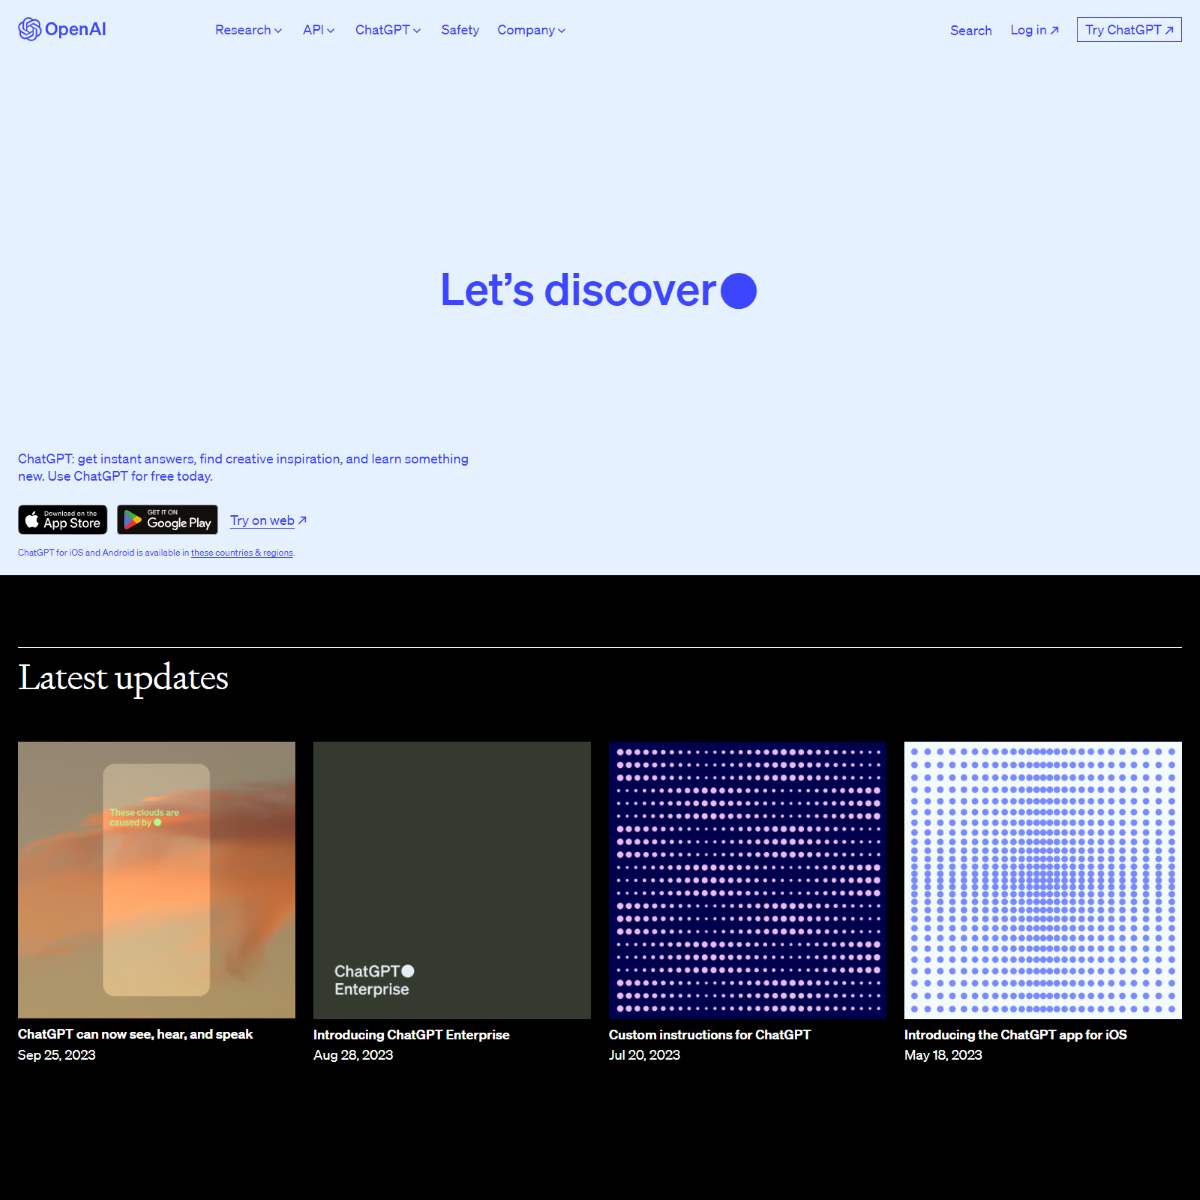Open the clouds phone thumbnail image
Viewport: 1200px width, 1200px height.
coord(156,880)
